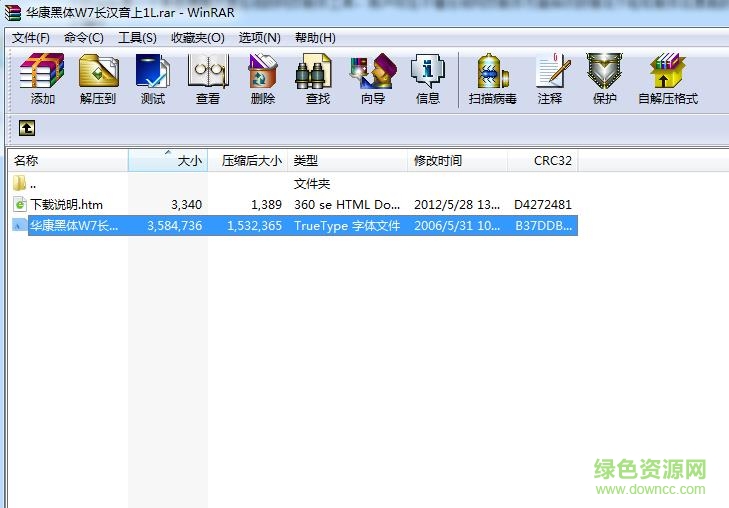The width and height of the screenshot is (729, 508).
Task: Select the 下载说明.htm file name
Action: point(66,205)
